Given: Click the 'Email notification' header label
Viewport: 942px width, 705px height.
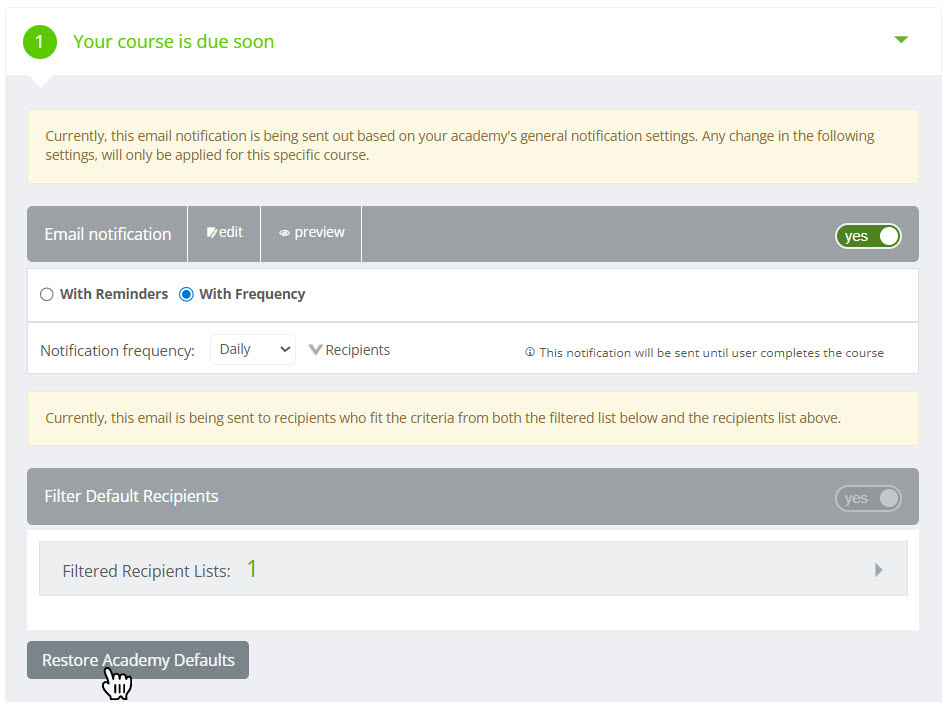Looking at the screenshot, I should [108, 234].
